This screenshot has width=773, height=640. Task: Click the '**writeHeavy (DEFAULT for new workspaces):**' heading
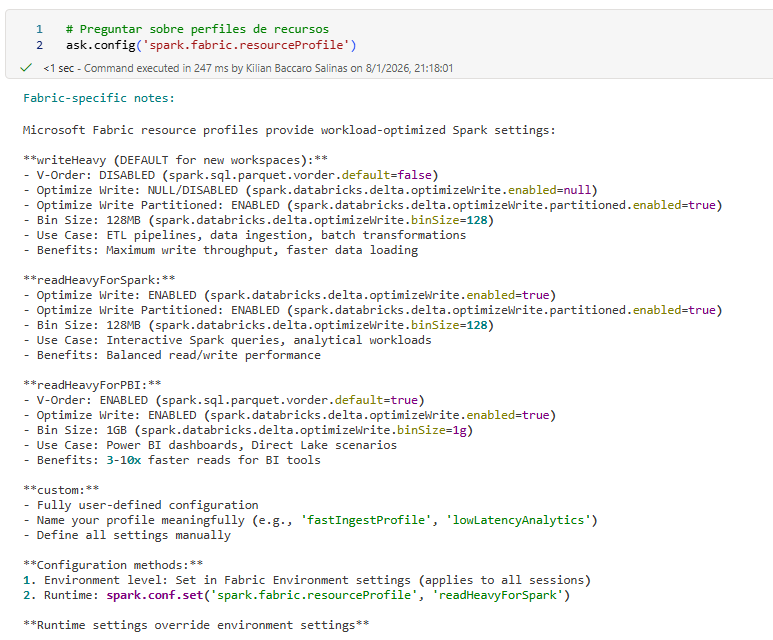pyautogui.click(x=175, y=160)
